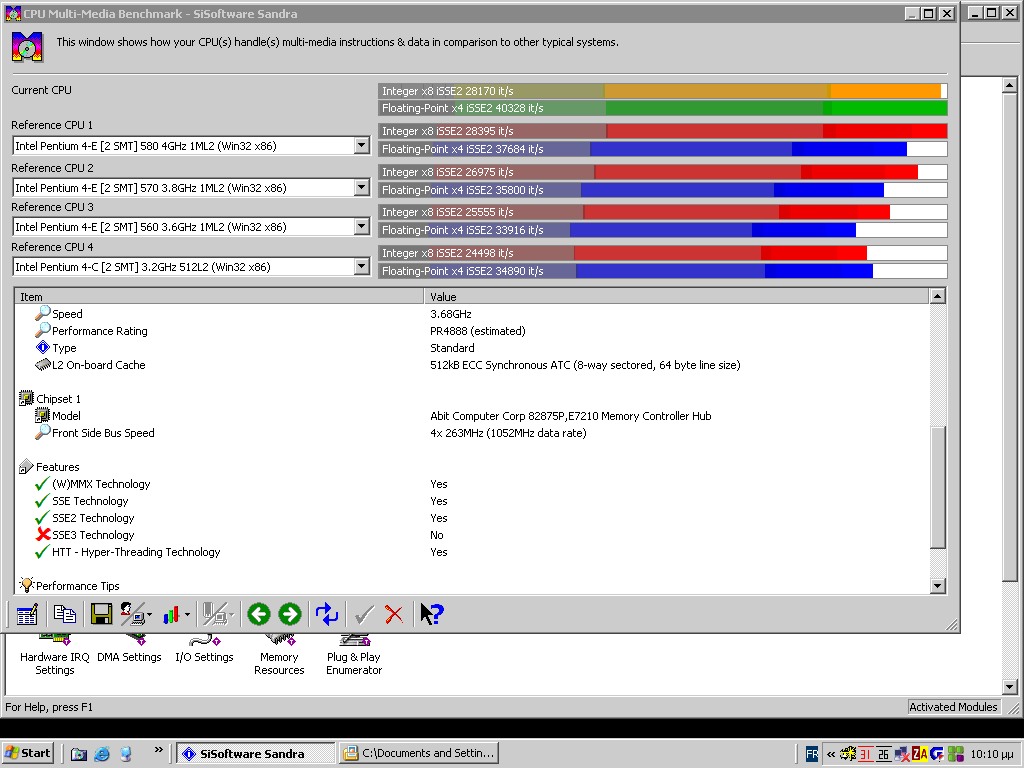Select the SSE3 Technology row
Viewport: 1024px width, 768px height.
pos(93,535)
